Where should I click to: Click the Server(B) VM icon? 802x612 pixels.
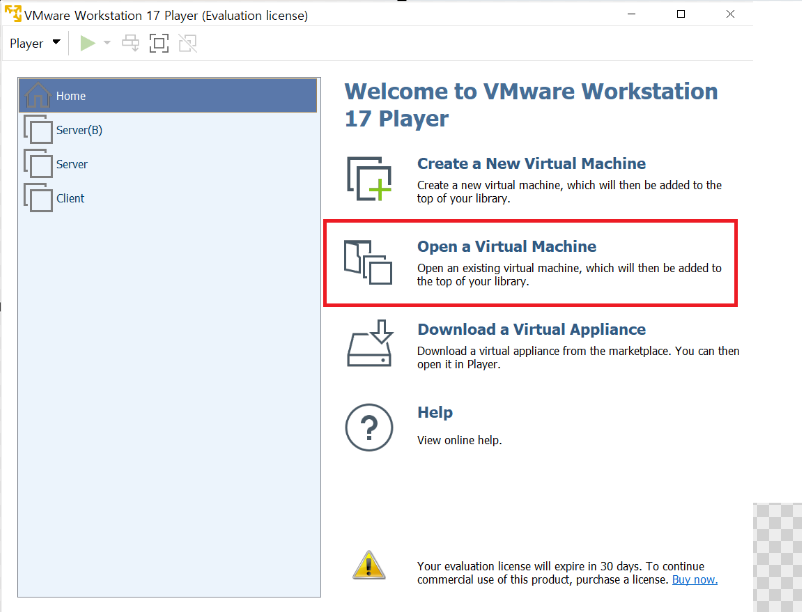click(x=38, y=129)
